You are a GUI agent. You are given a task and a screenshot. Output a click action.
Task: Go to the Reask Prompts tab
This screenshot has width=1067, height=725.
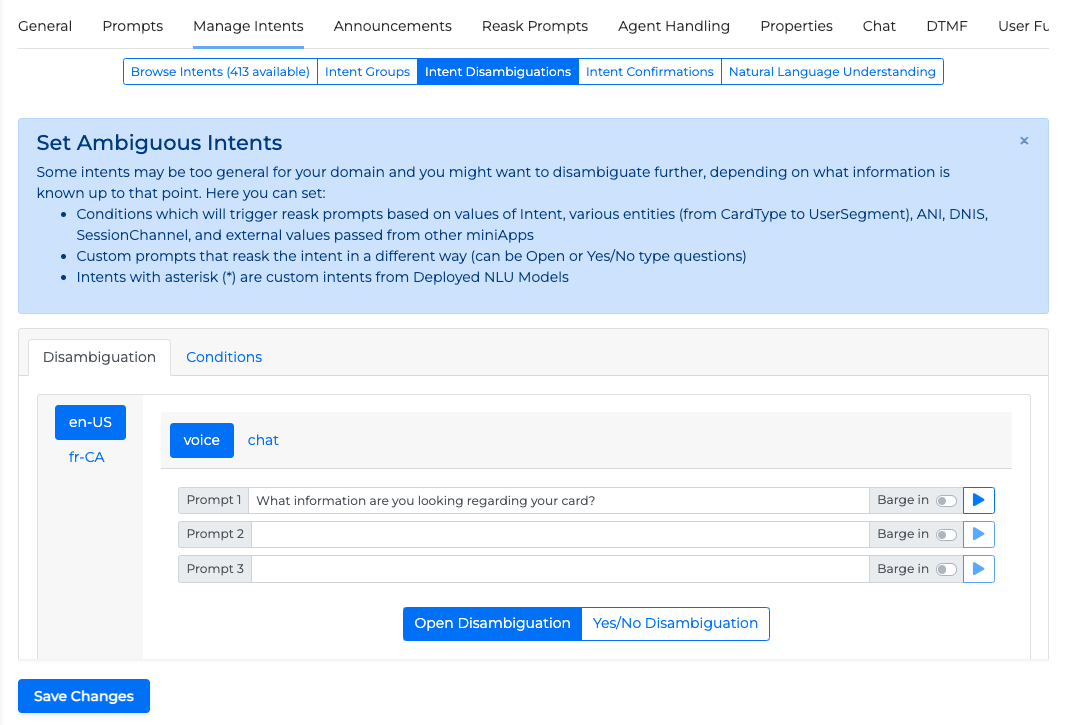534,26
